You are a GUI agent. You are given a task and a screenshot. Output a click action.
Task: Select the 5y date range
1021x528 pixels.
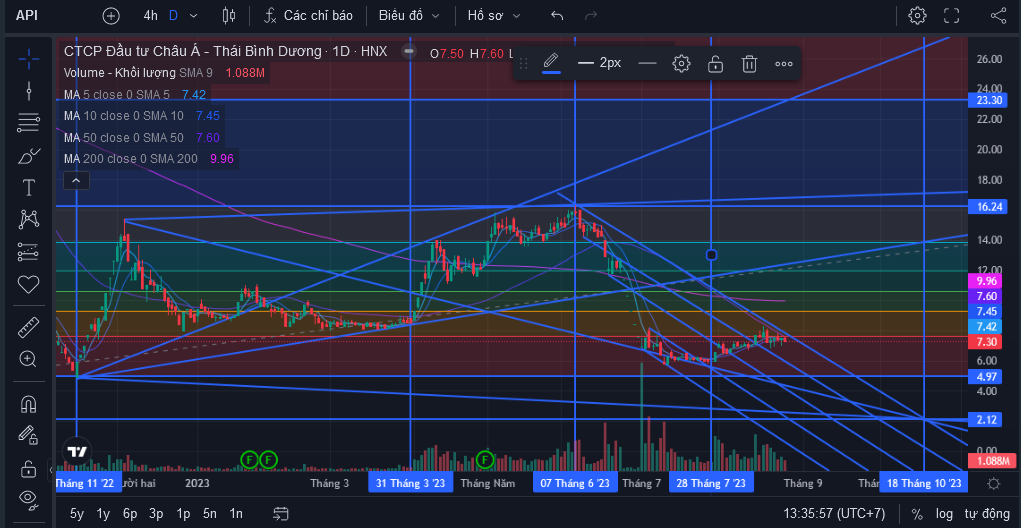click(x=77, y=514)
